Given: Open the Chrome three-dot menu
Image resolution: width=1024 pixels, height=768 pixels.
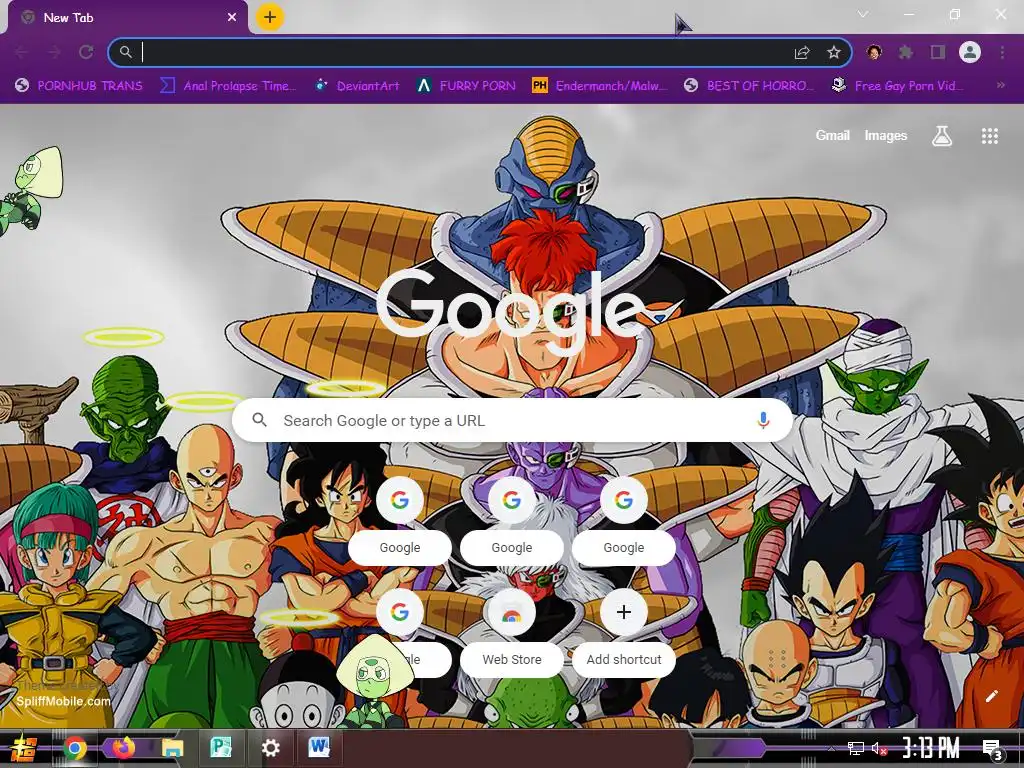Looking at the screenshot, I should pos(1002,52).
